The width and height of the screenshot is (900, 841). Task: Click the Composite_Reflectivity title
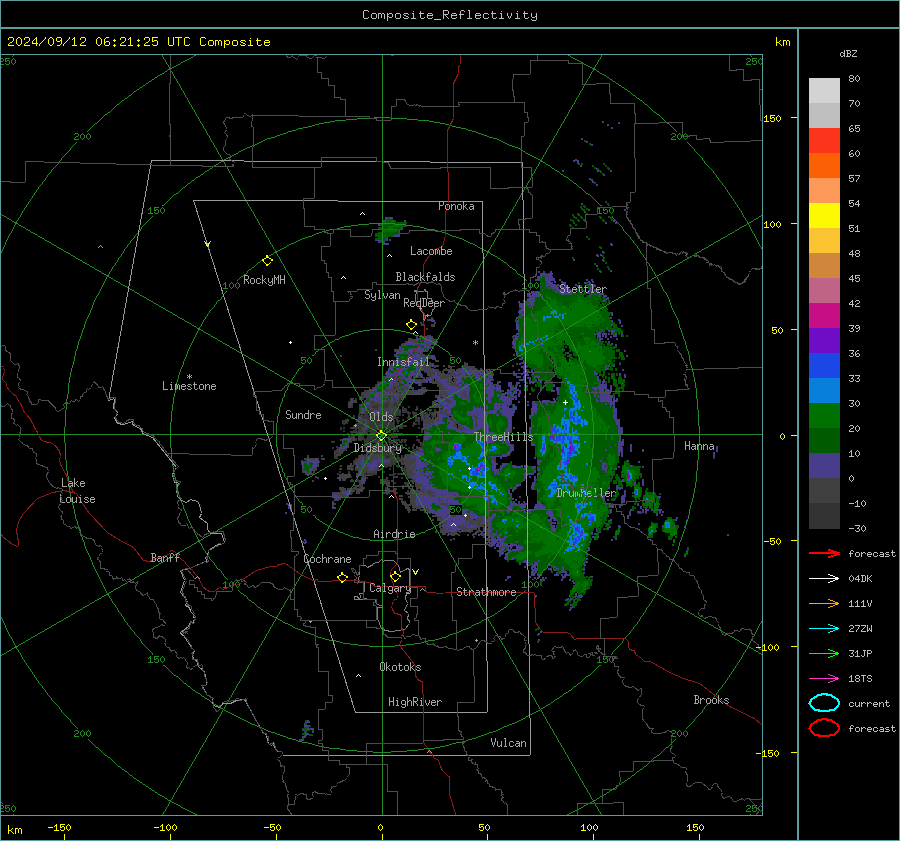tap(450, 15)
